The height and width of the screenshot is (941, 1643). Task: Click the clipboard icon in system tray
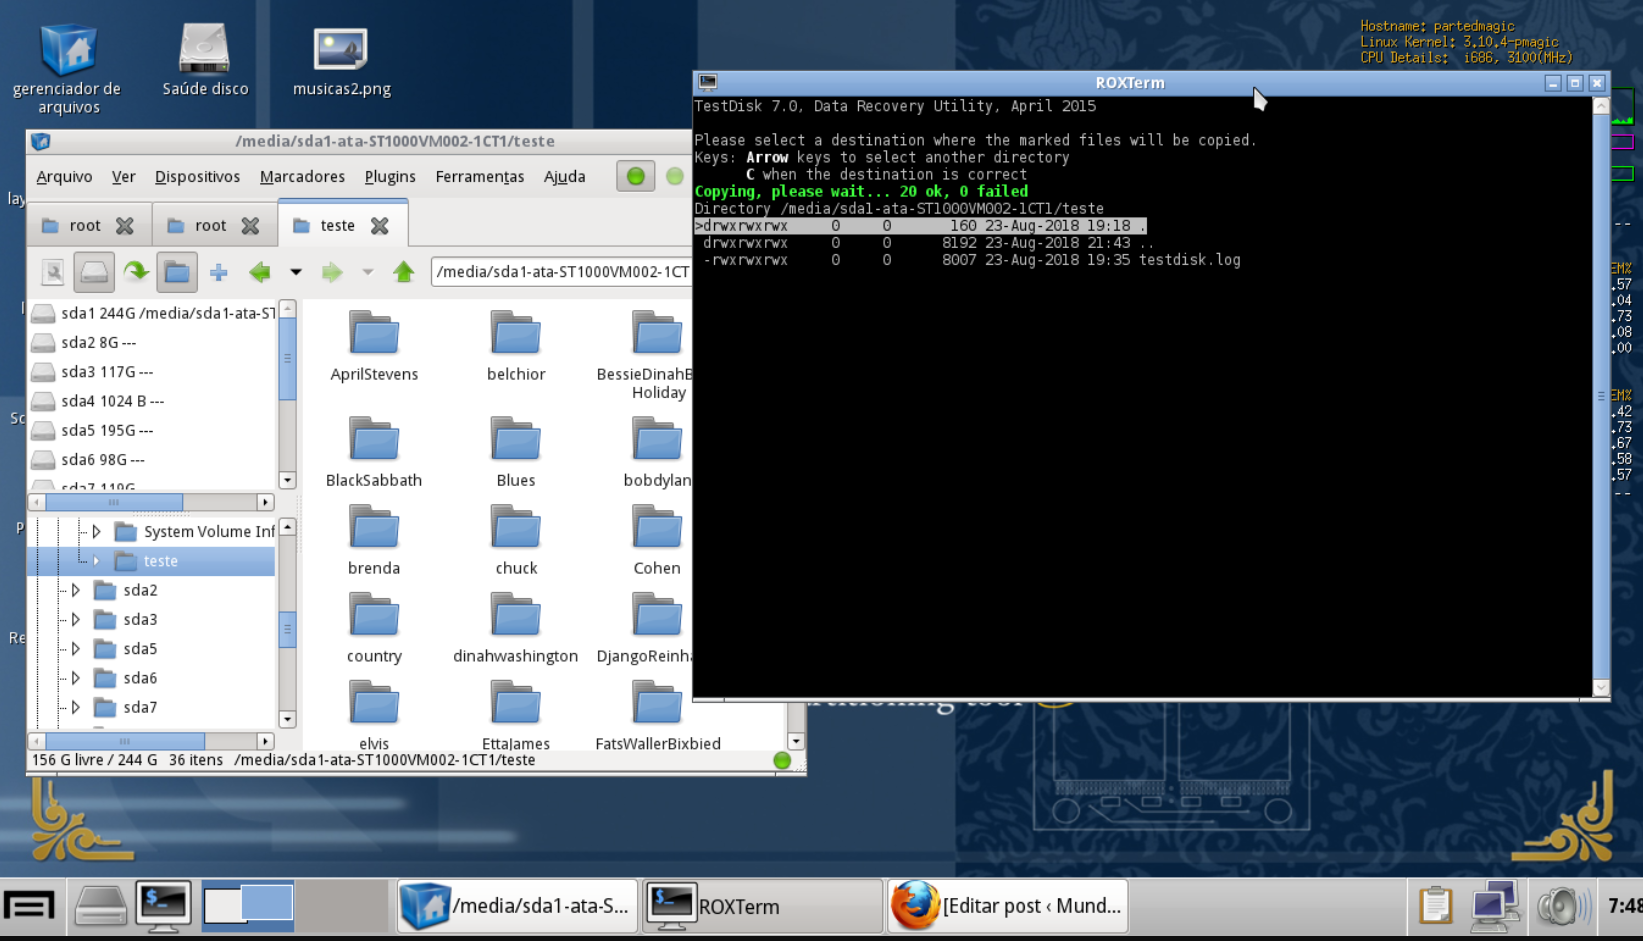click(1435, 906)
